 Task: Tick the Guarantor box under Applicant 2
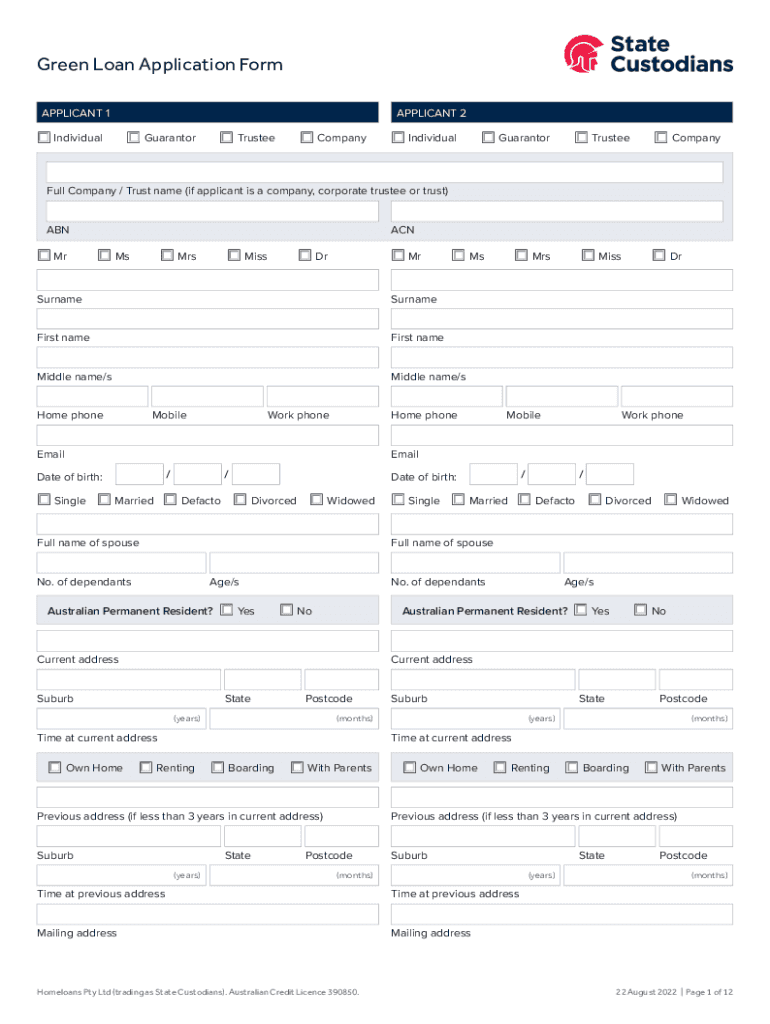[x=488, y=138]
